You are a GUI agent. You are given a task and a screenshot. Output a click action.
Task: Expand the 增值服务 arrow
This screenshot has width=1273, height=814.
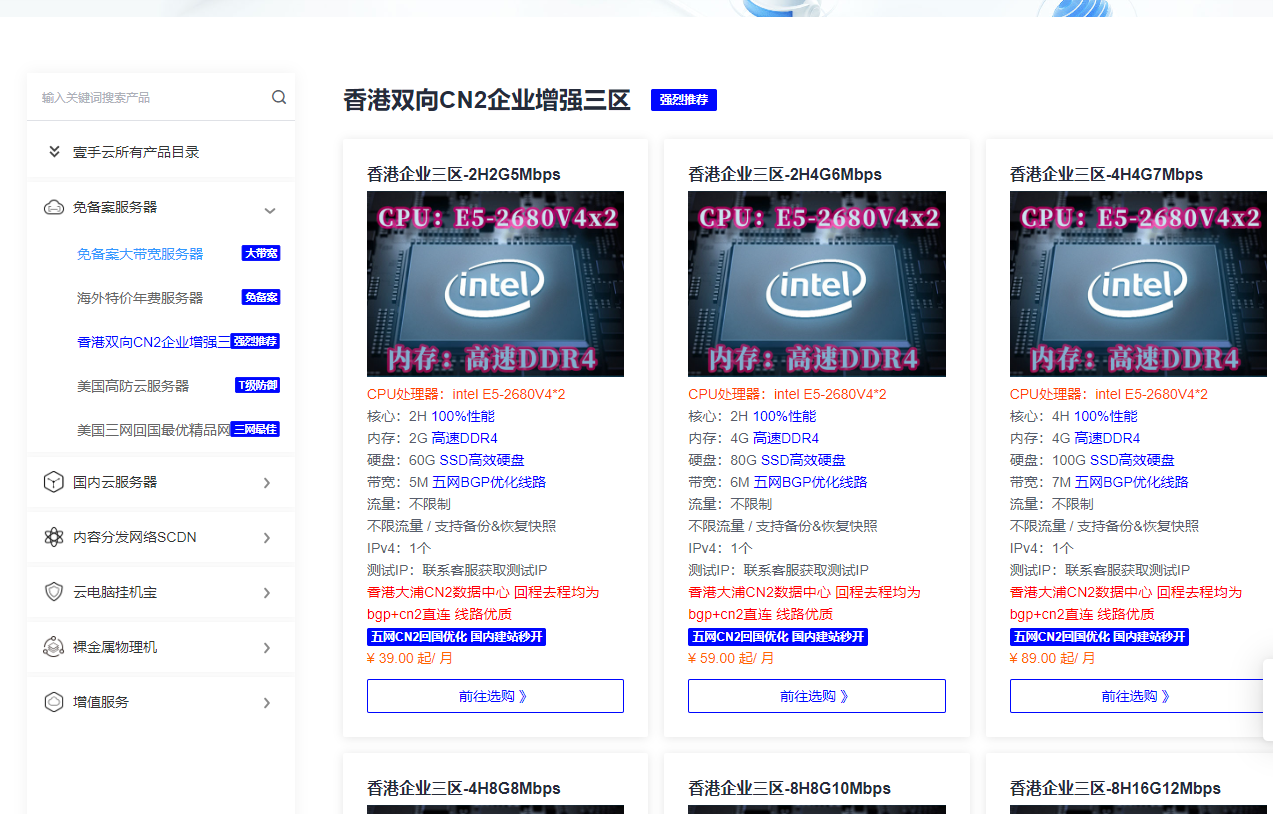267,703
